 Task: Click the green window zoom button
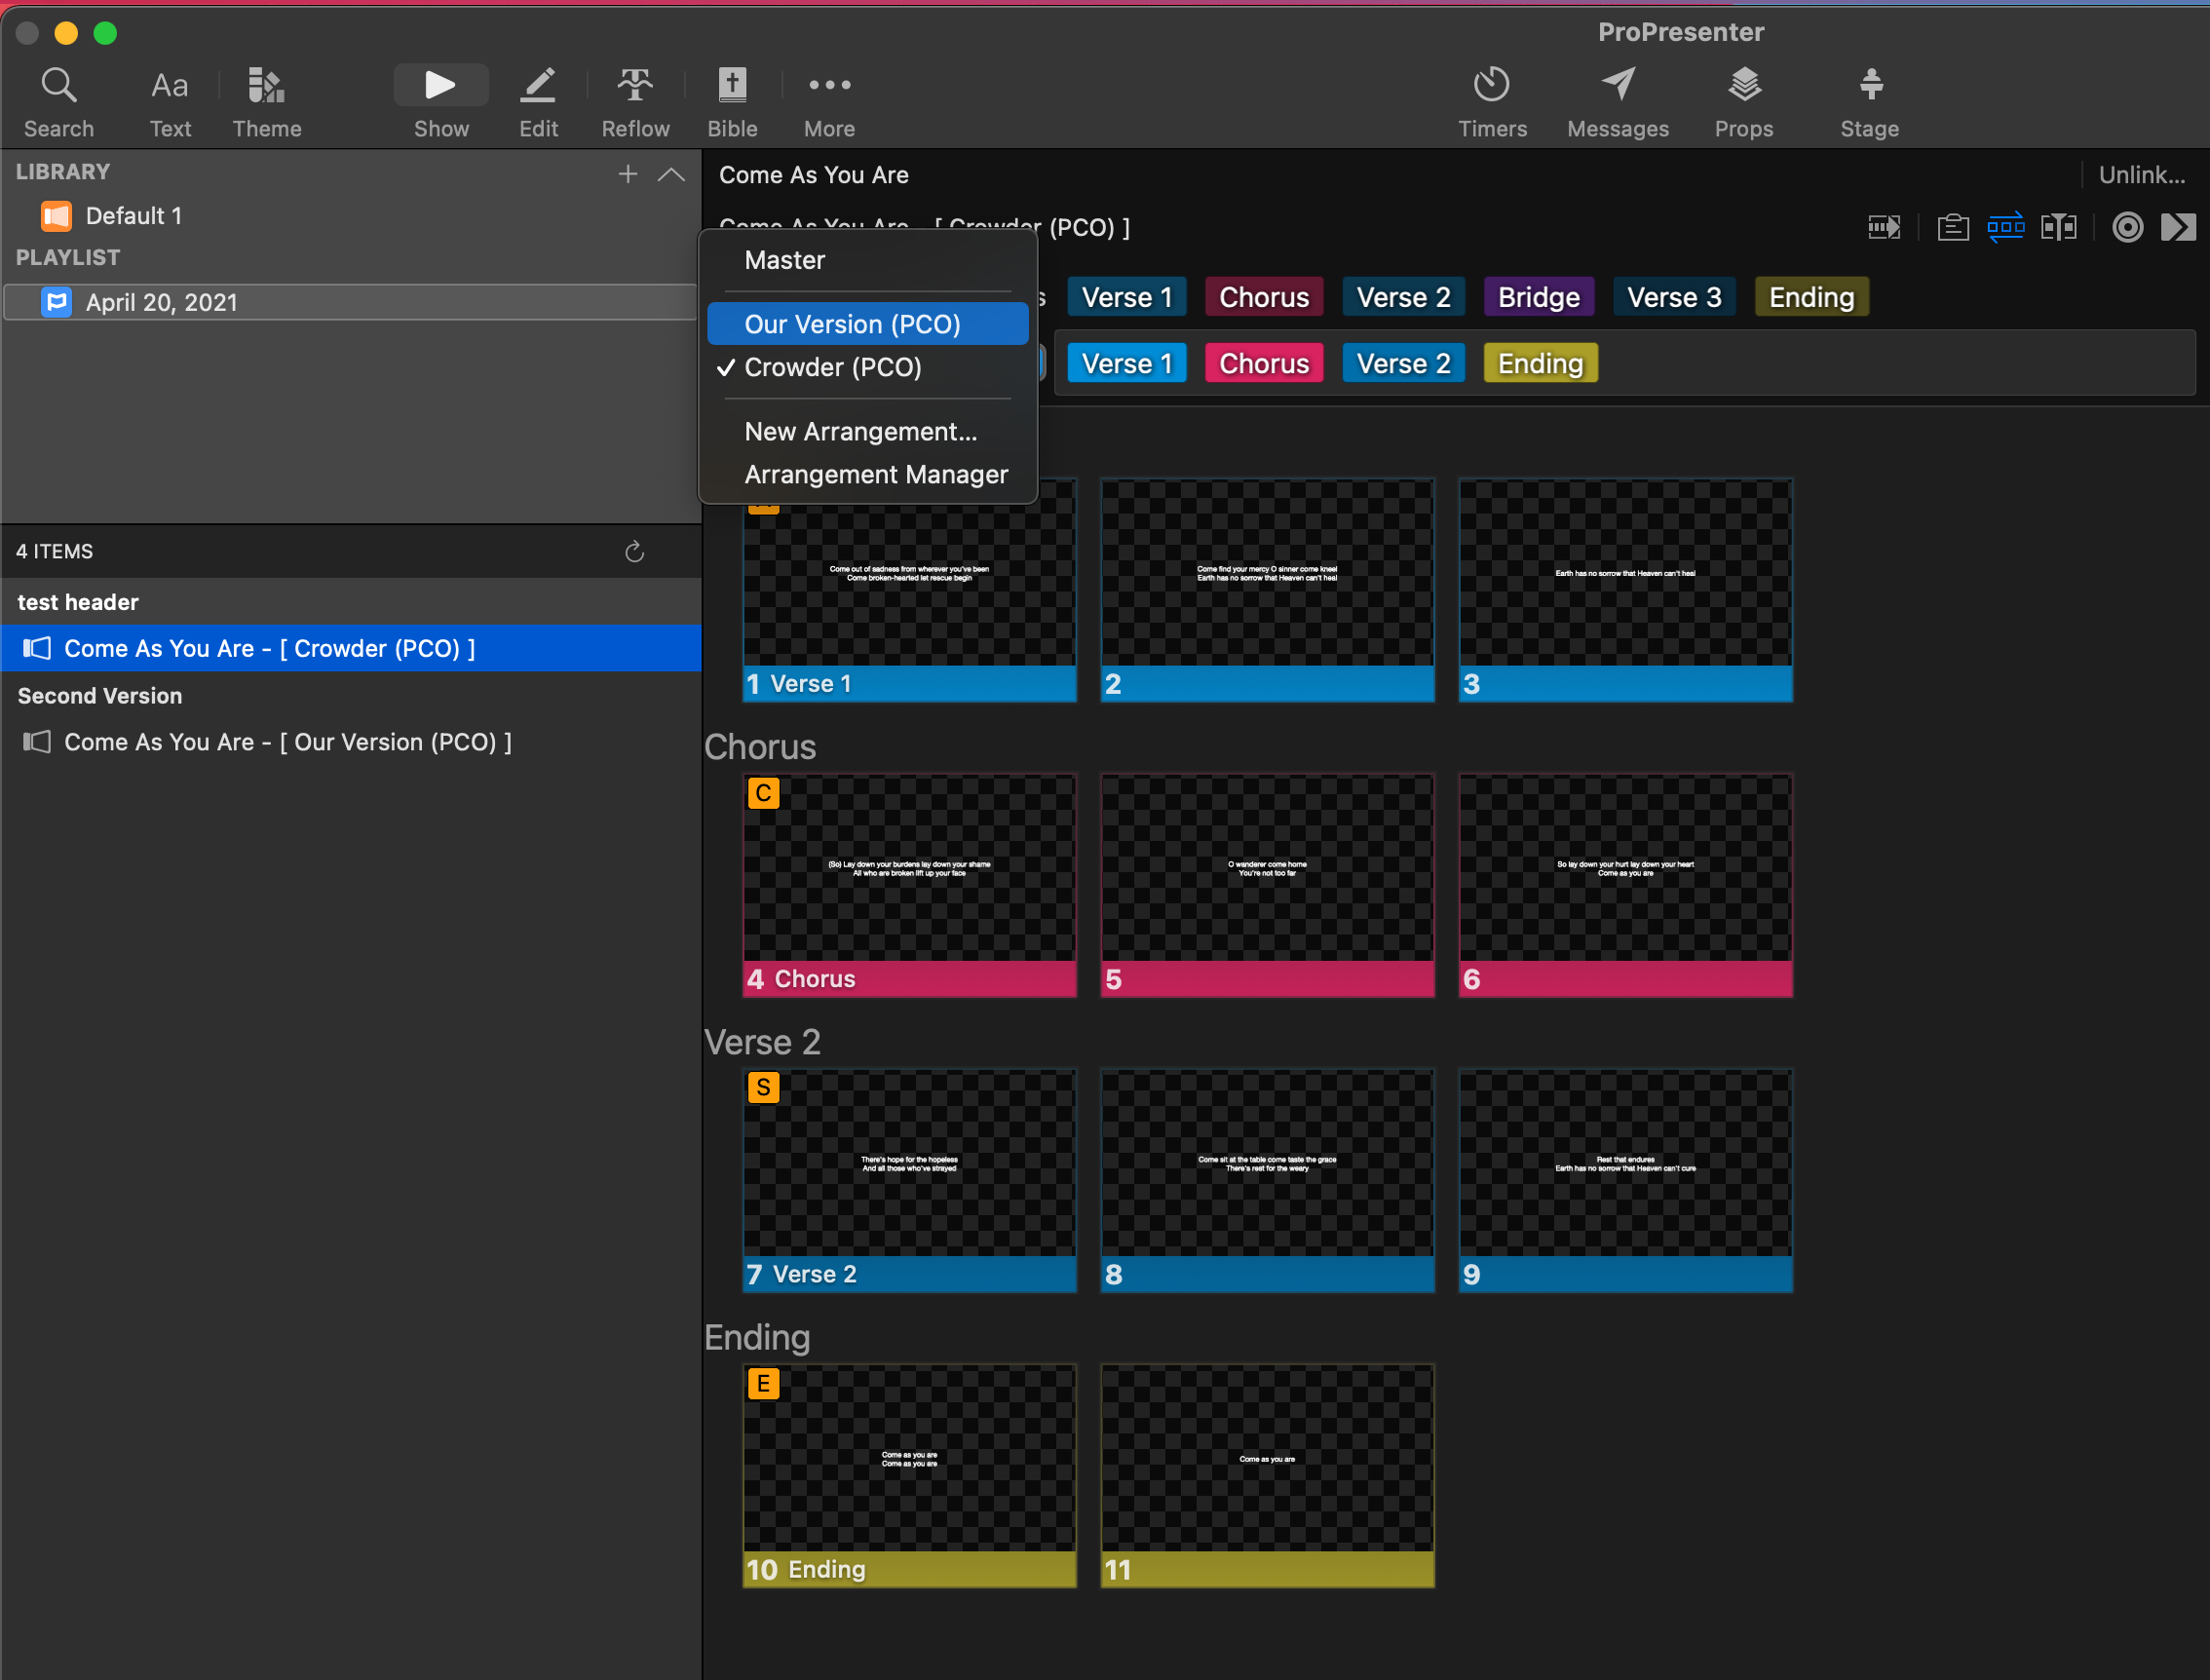tap(105, 33)
